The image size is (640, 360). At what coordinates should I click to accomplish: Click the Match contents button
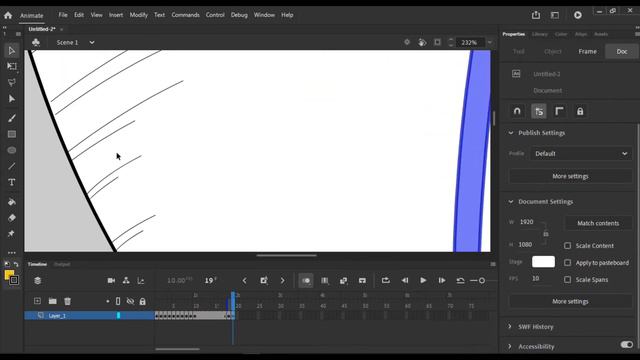(x=598, y=223)
